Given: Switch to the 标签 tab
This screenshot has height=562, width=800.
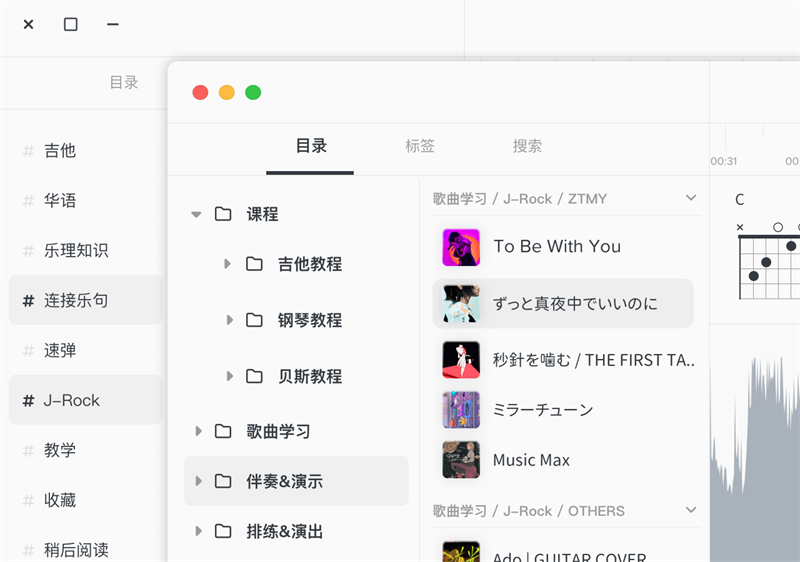Looking at the screenshot, I should click(x=420, y=146).
